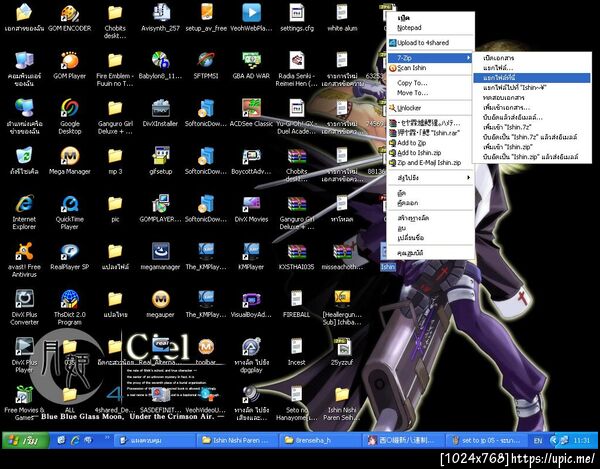Choose เปิดเอกสาร (Open archive) in 7-Zip submenu
This screenshot has width=600, height=469.
point(532,58)
